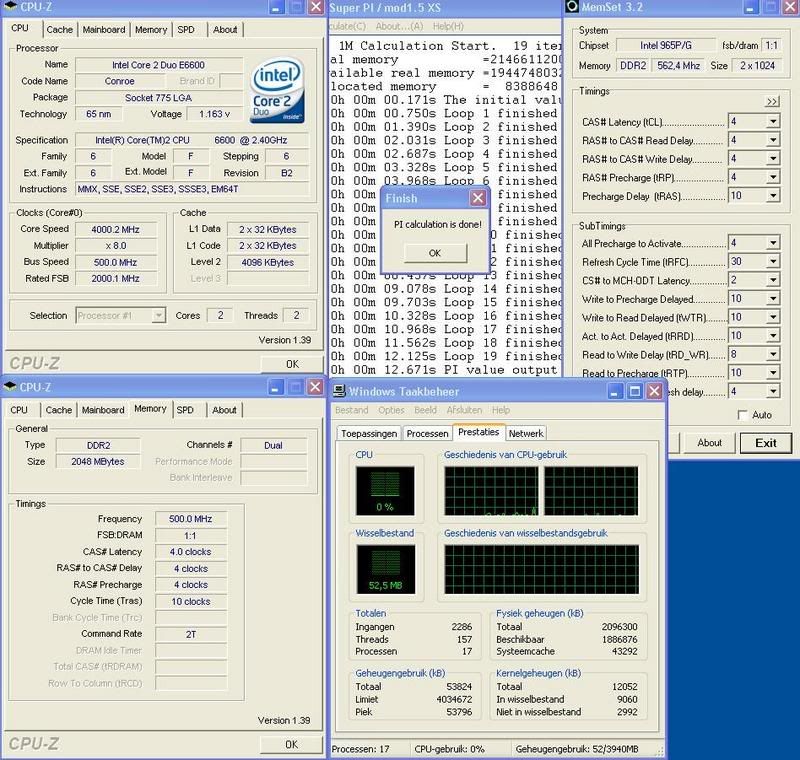The height and width of the screenshot is (760, 800).
Task: Open the CAS# Latency (tCL) dropdown
Action: pos(773,121)
